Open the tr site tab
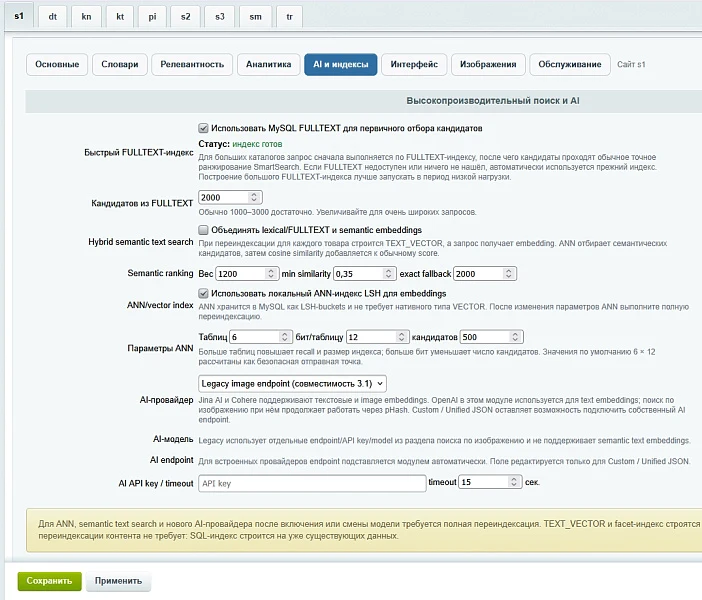Viewport: 702px width, 600px height. click(289, 17)
